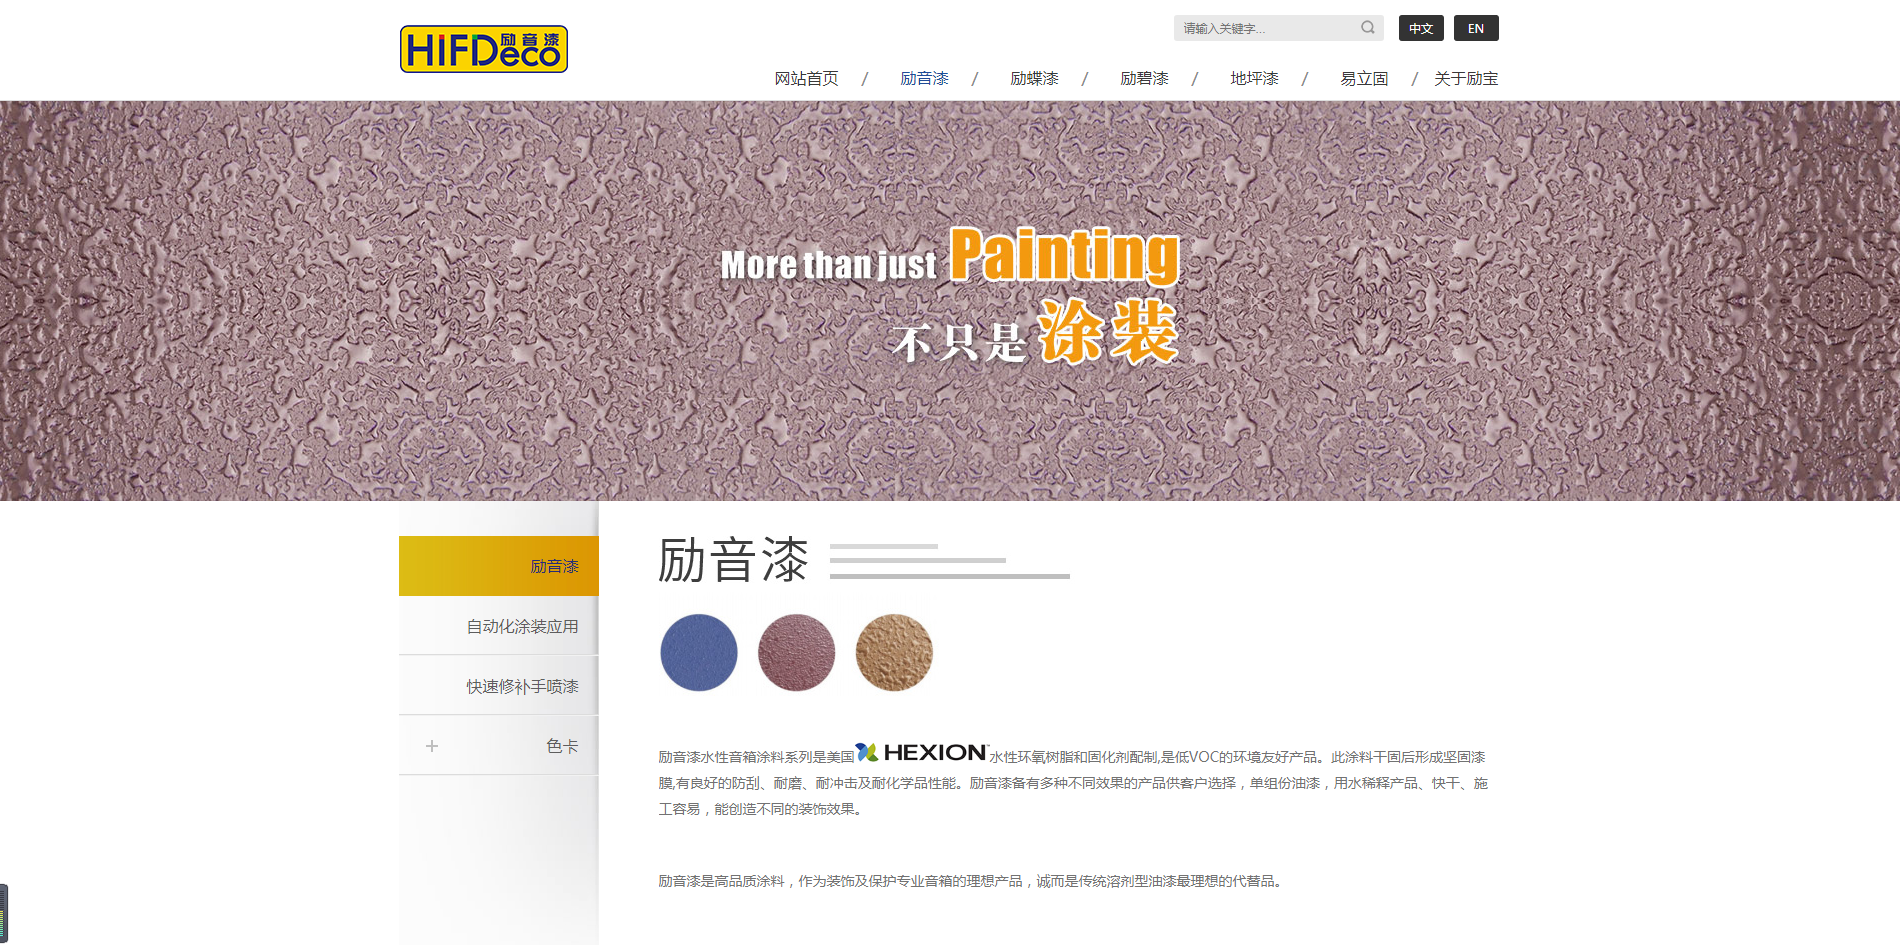Click the blue paint color swatch
1900x945 pixels.
coord(699,652)
